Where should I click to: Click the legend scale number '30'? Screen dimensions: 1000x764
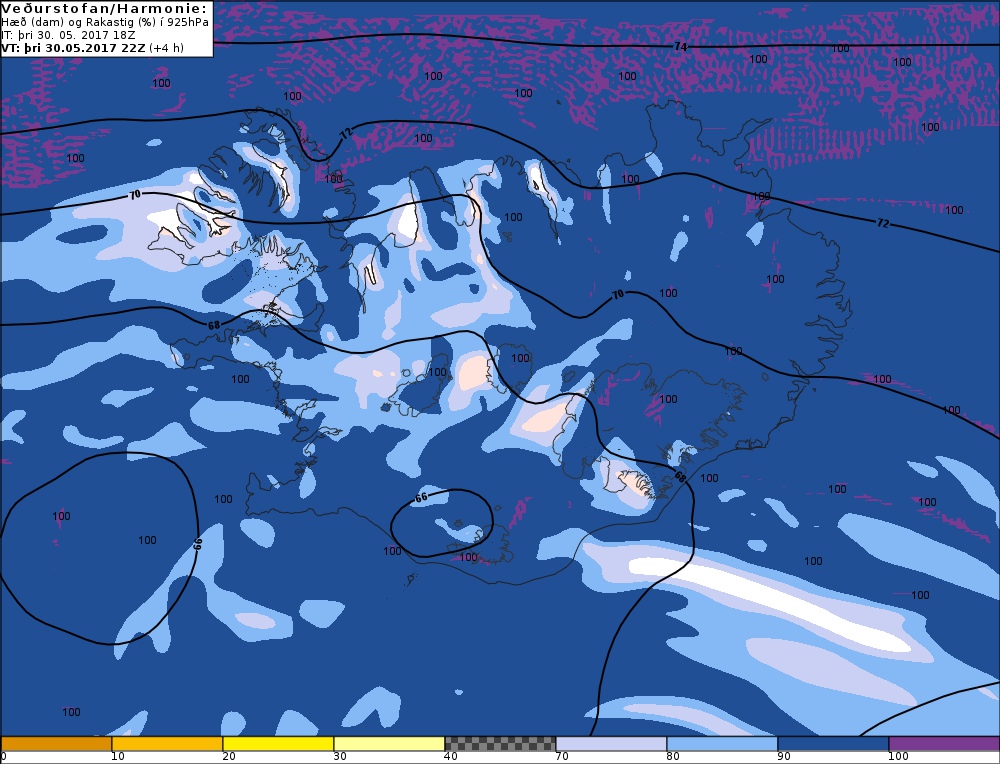pyautogui.click(x=339, y=756)
